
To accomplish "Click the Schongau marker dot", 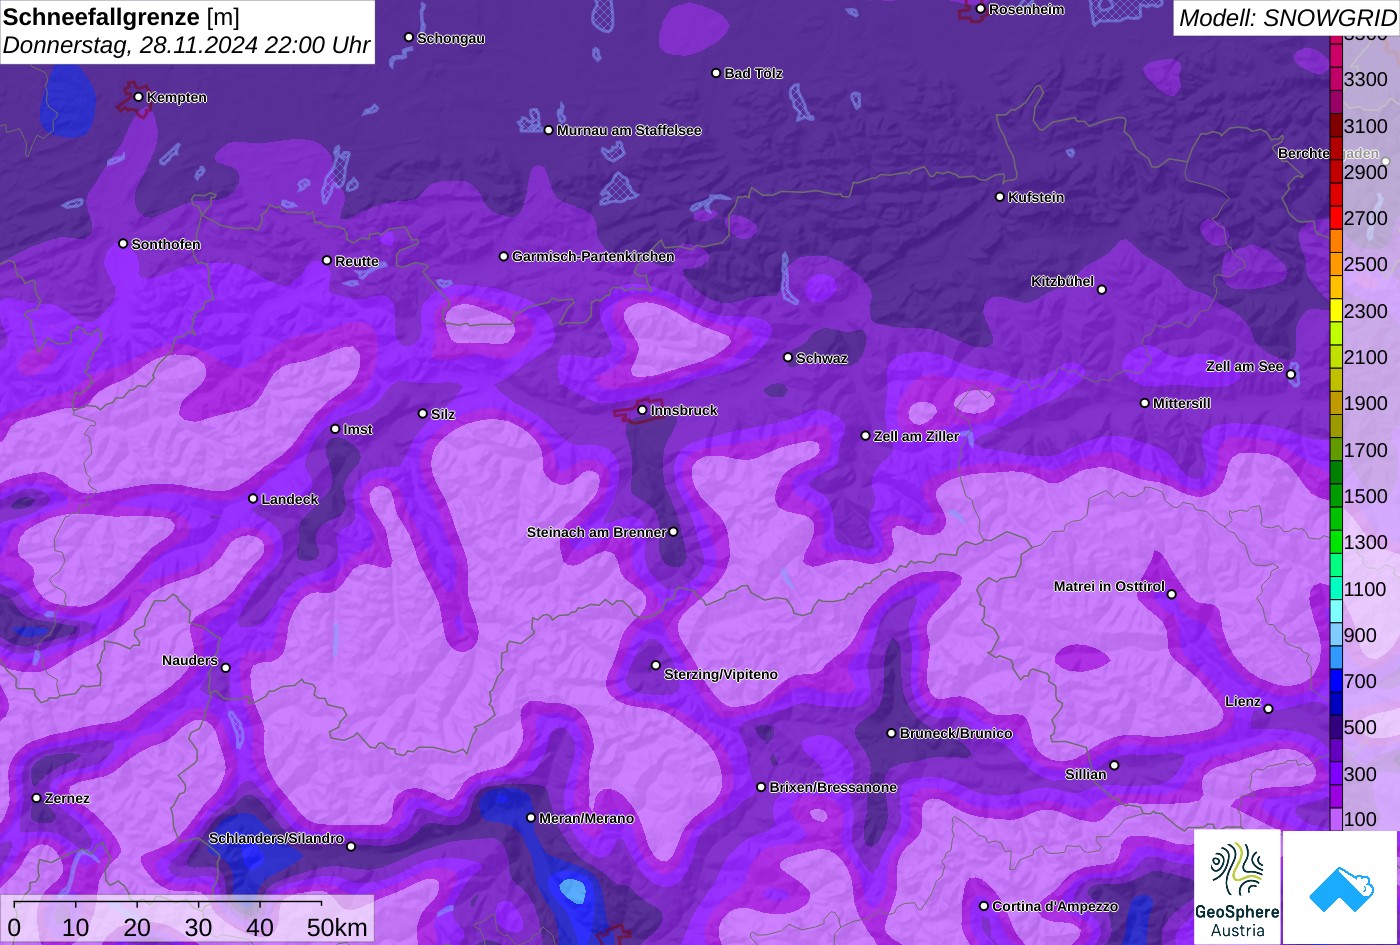I will [x=409, y=37].
